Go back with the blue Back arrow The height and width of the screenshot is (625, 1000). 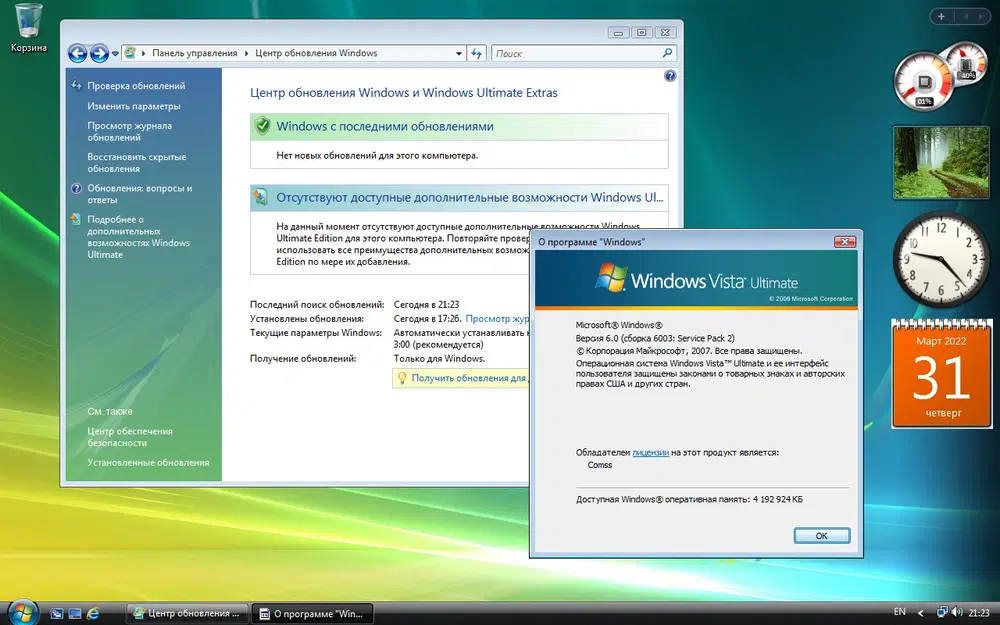pos(77,54)
